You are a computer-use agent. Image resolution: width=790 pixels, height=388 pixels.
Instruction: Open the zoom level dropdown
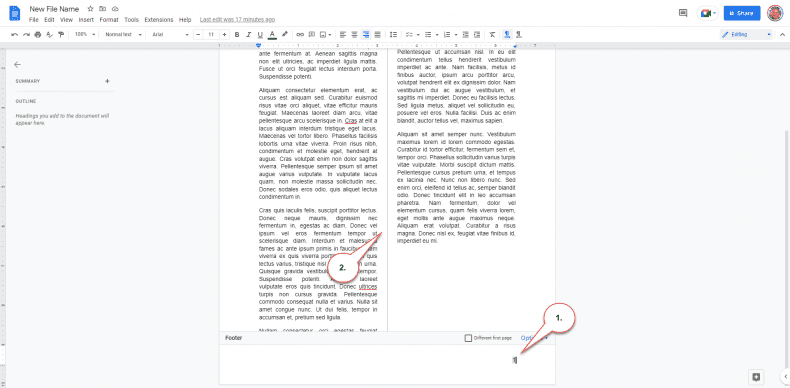click(x=85, y=35)
